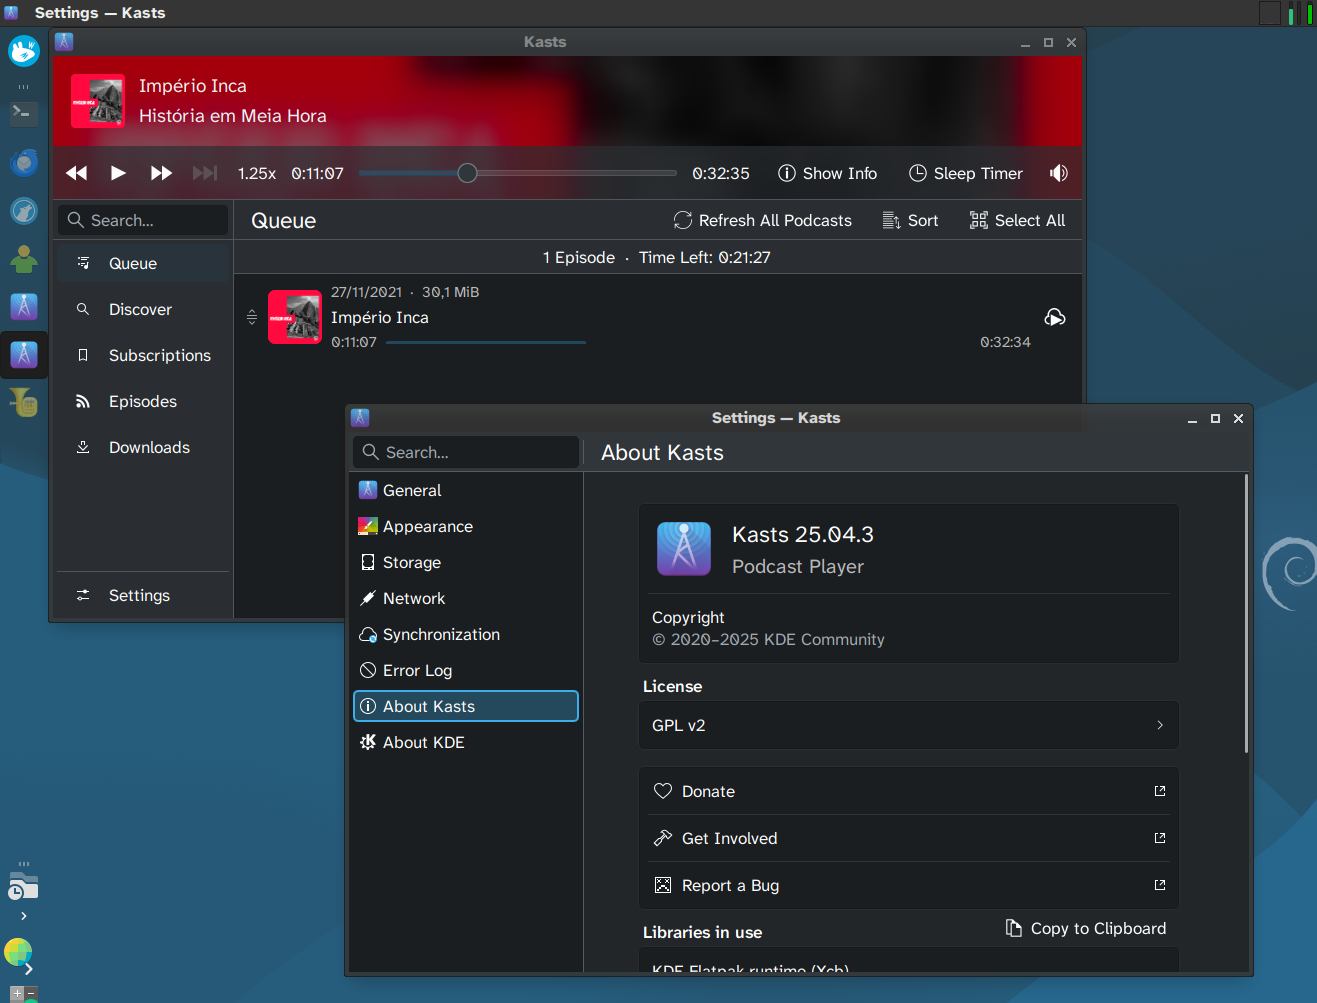The image size is (1317, 1003).
Task: Click the blue bird application launcher icon
Action: [x=23, y=51]
